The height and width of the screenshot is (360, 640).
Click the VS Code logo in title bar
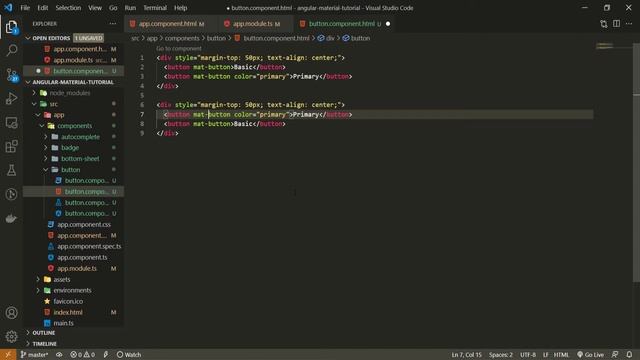point(8,8)
